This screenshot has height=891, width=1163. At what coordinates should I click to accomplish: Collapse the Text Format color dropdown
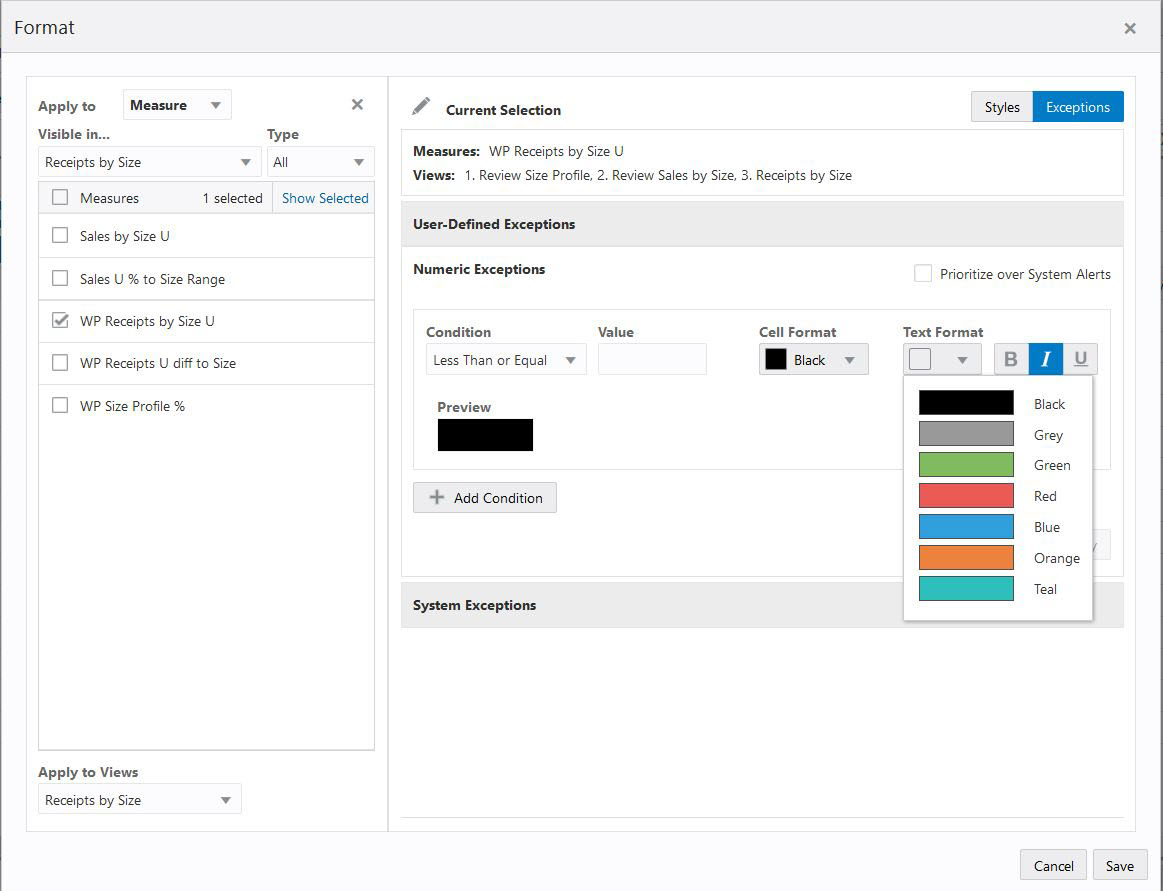[942, 360]
